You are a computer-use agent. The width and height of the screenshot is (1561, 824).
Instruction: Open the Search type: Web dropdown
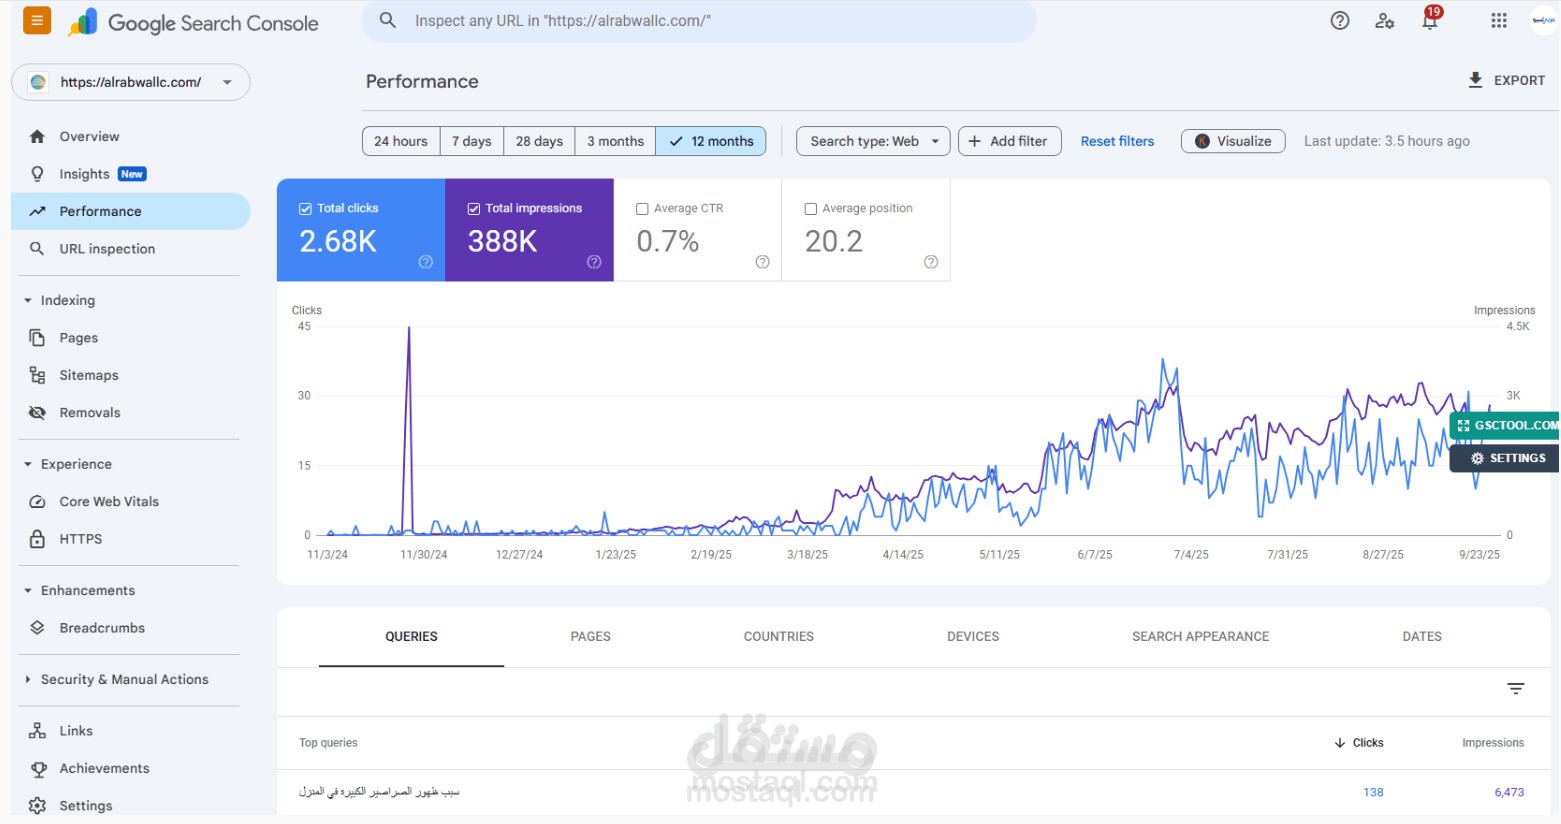point(873,141)
